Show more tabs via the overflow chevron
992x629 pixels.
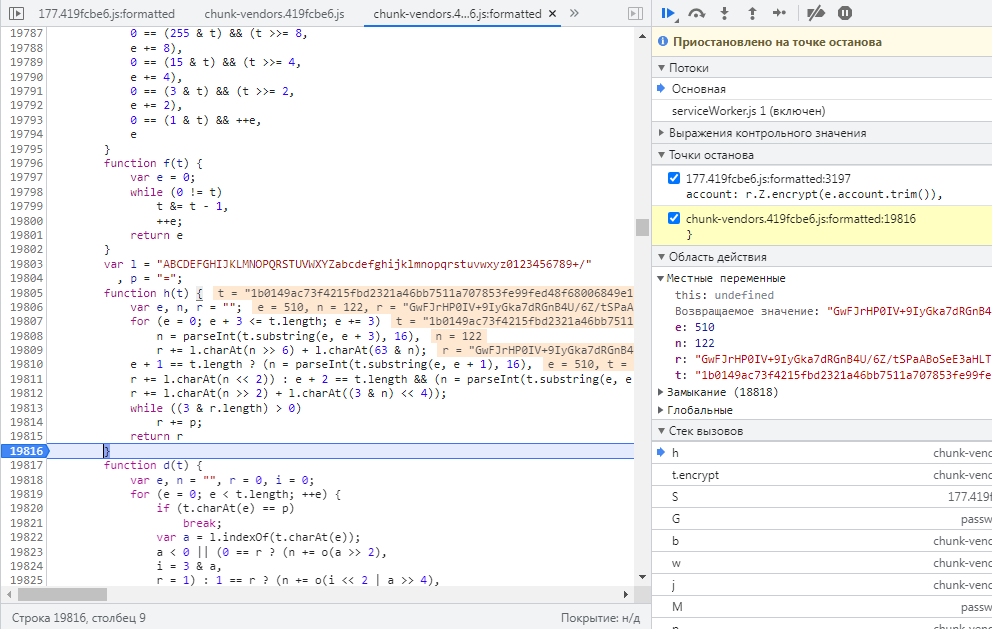coord(573,14)
